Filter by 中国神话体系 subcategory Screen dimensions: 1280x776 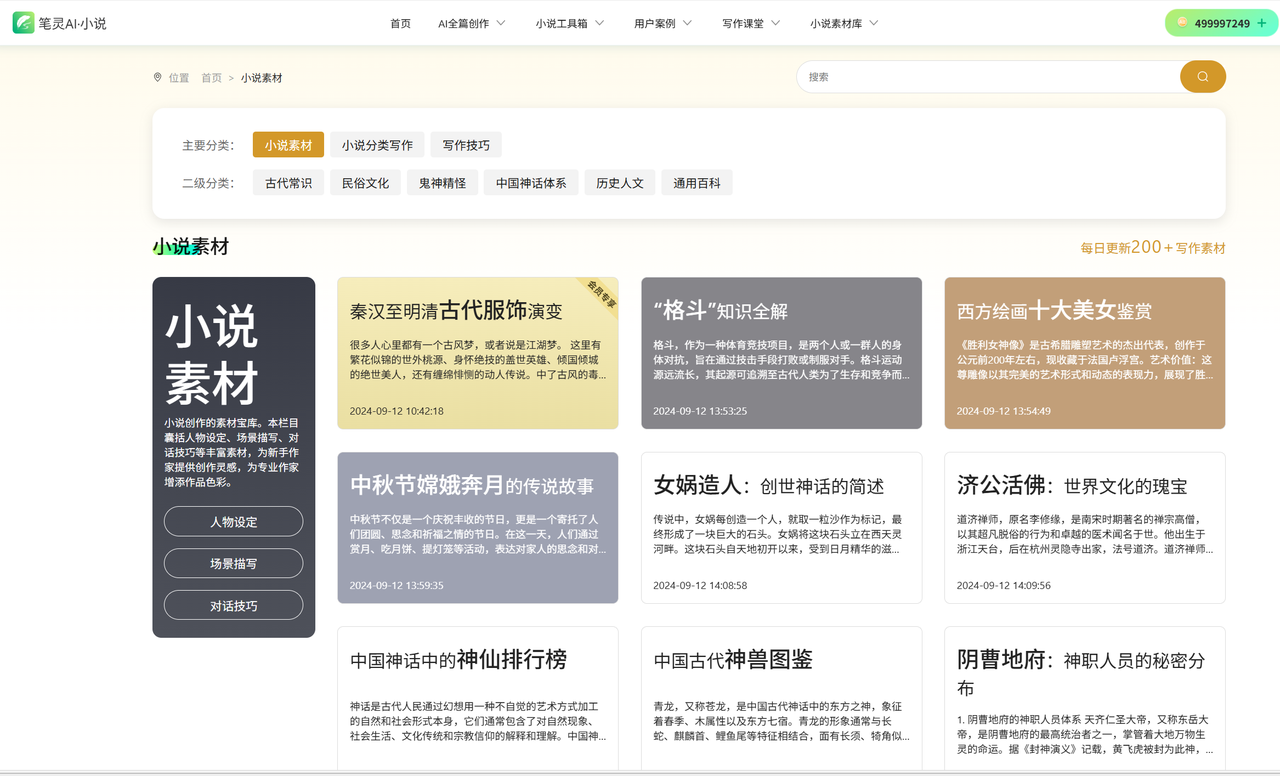[x=531, y=183]
